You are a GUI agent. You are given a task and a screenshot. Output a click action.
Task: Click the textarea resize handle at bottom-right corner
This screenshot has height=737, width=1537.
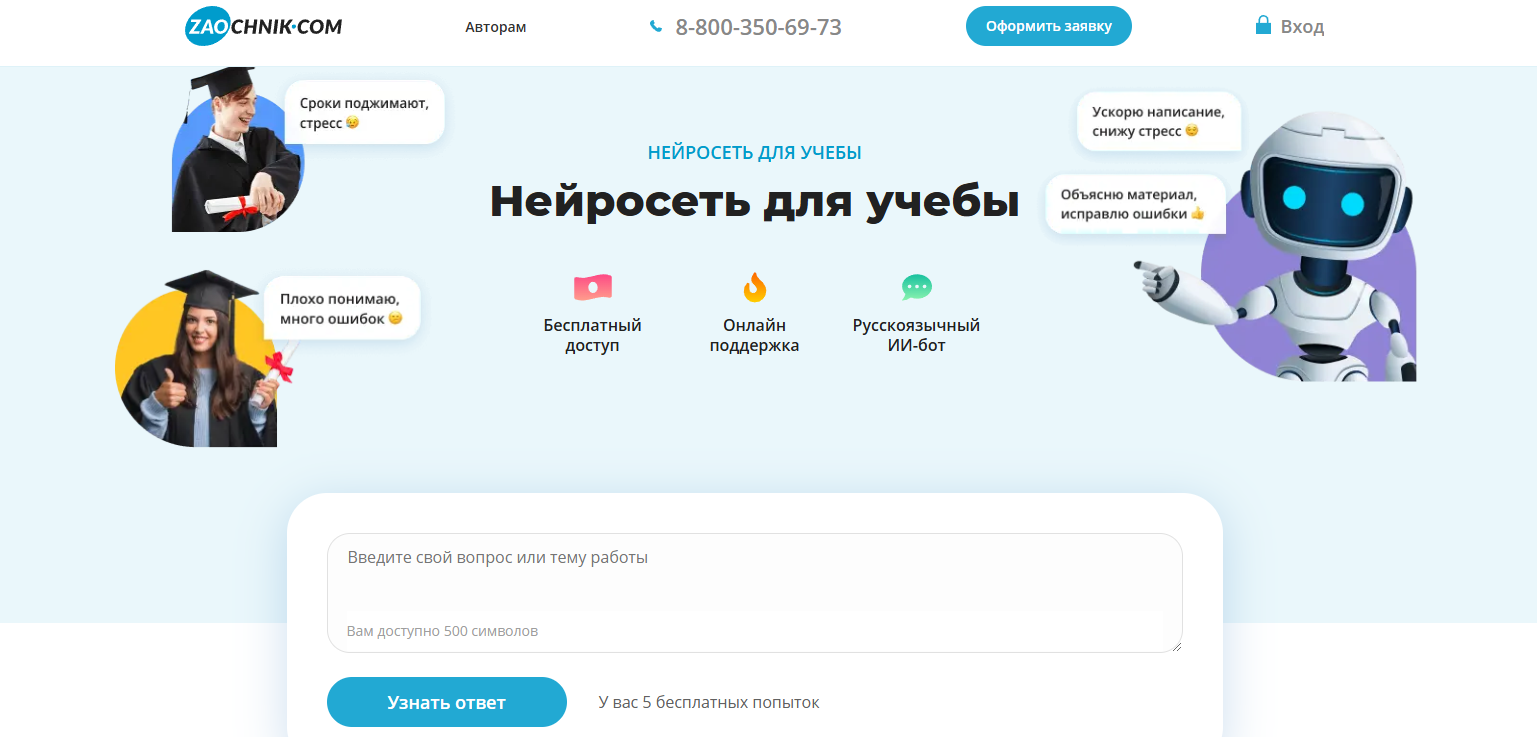point(1176,648)
